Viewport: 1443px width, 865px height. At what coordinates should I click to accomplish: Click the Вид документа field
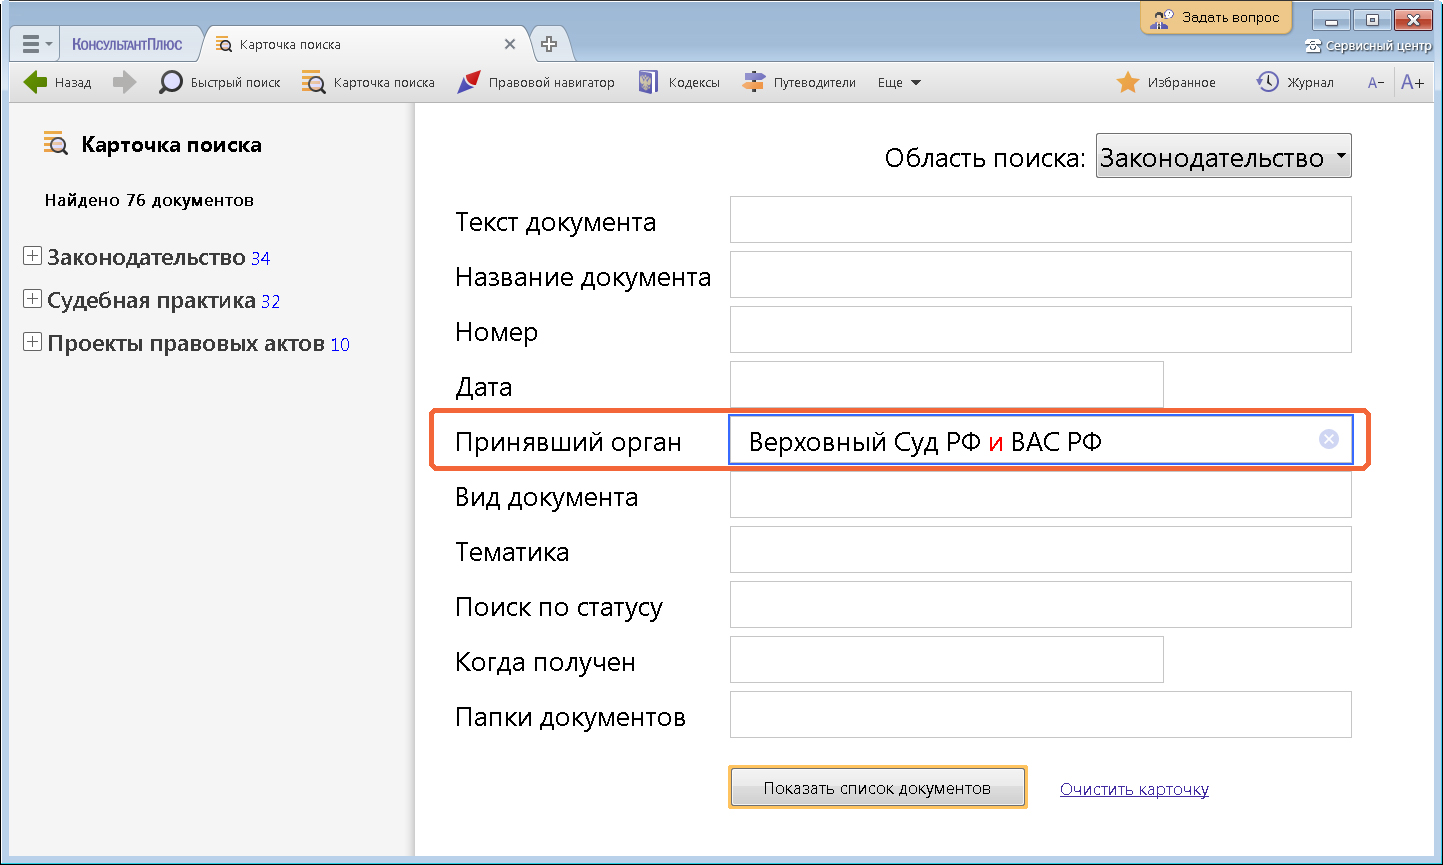click(1041, 494)
